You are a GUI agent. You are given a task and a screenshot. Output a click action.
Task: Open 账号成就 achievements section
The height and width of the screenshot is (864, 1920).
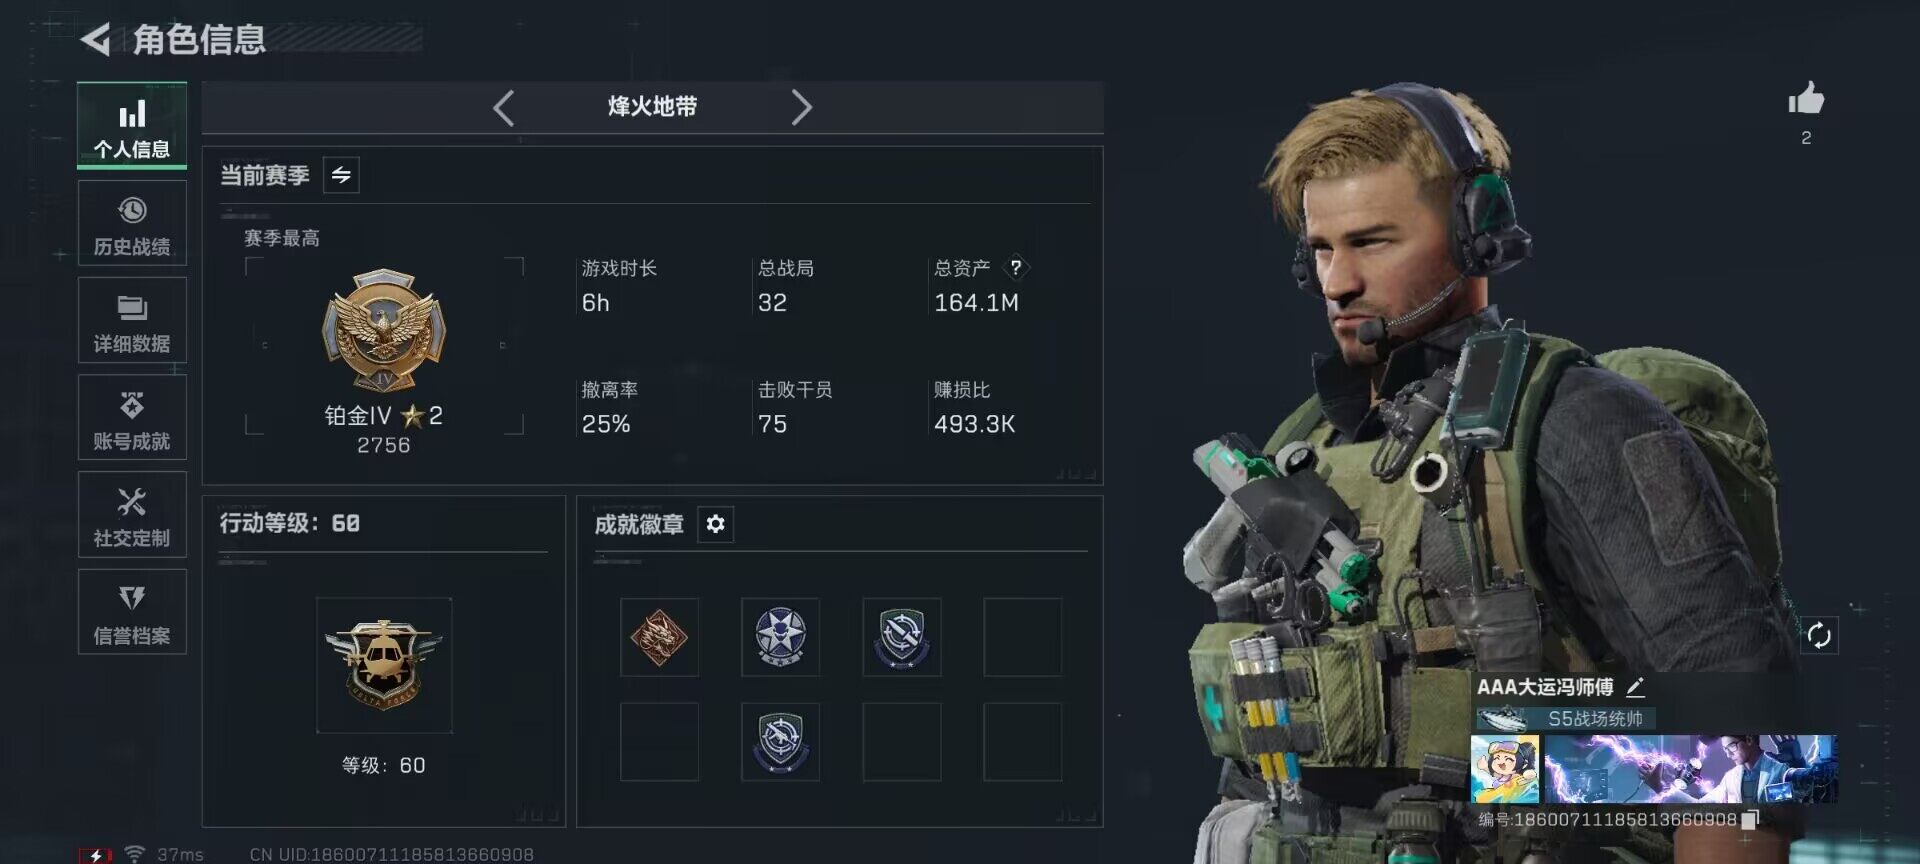132,417
